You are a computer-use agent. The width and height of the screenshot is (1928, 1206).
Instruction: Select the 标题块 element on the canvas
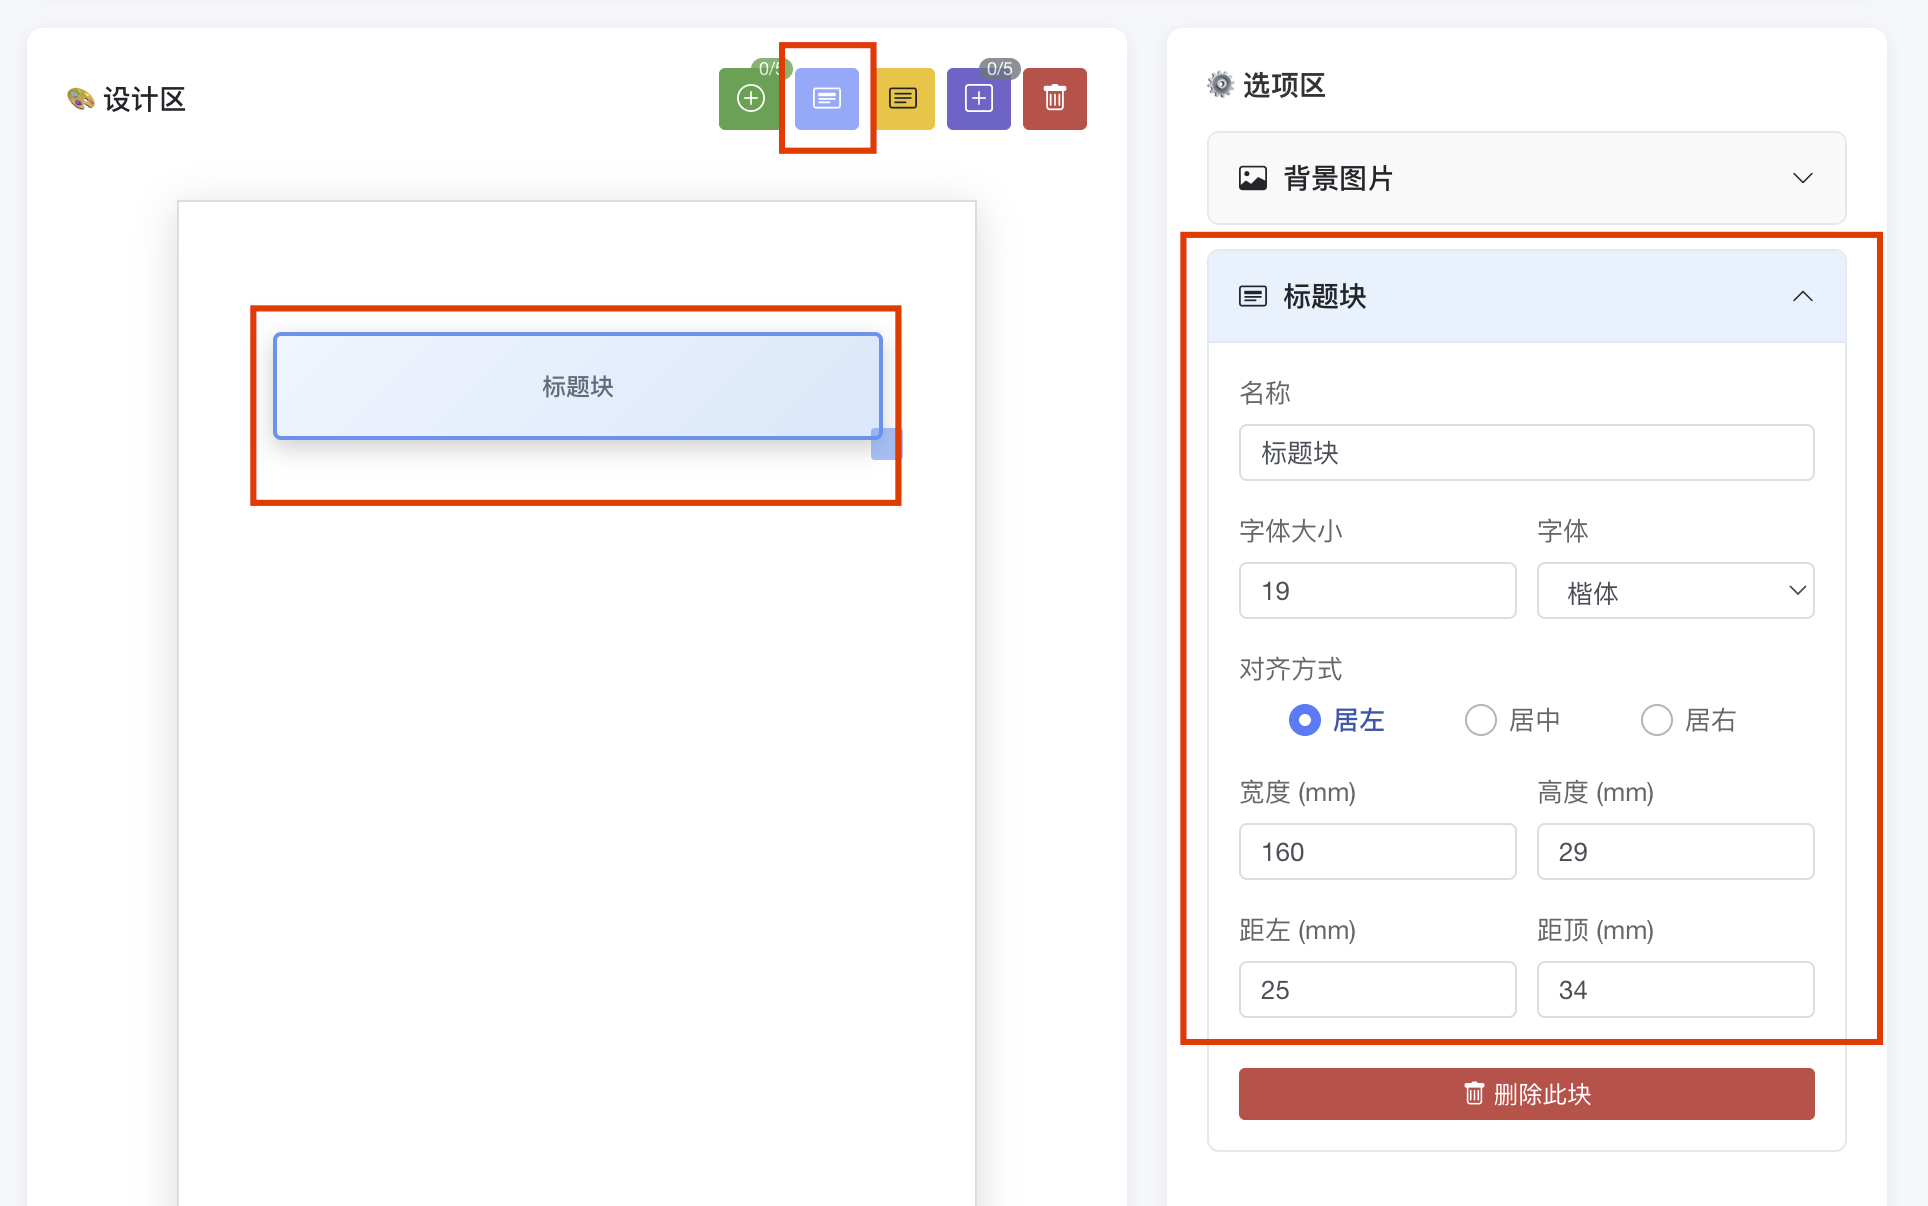[x=577, y=386]
